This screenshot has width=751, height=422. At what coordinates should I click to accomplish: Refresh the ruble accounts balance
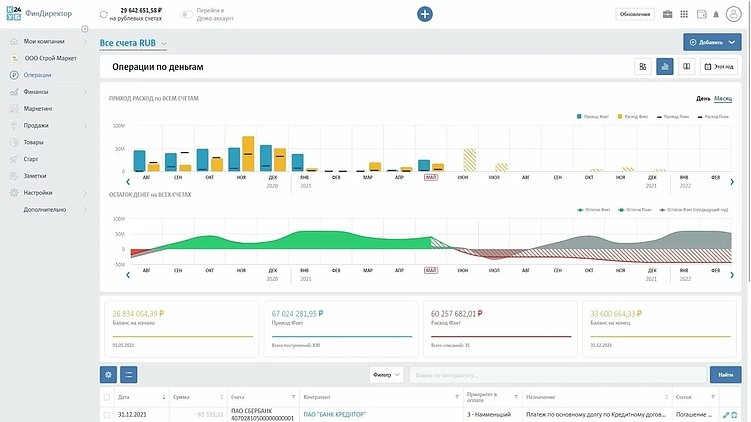[107, 15]
